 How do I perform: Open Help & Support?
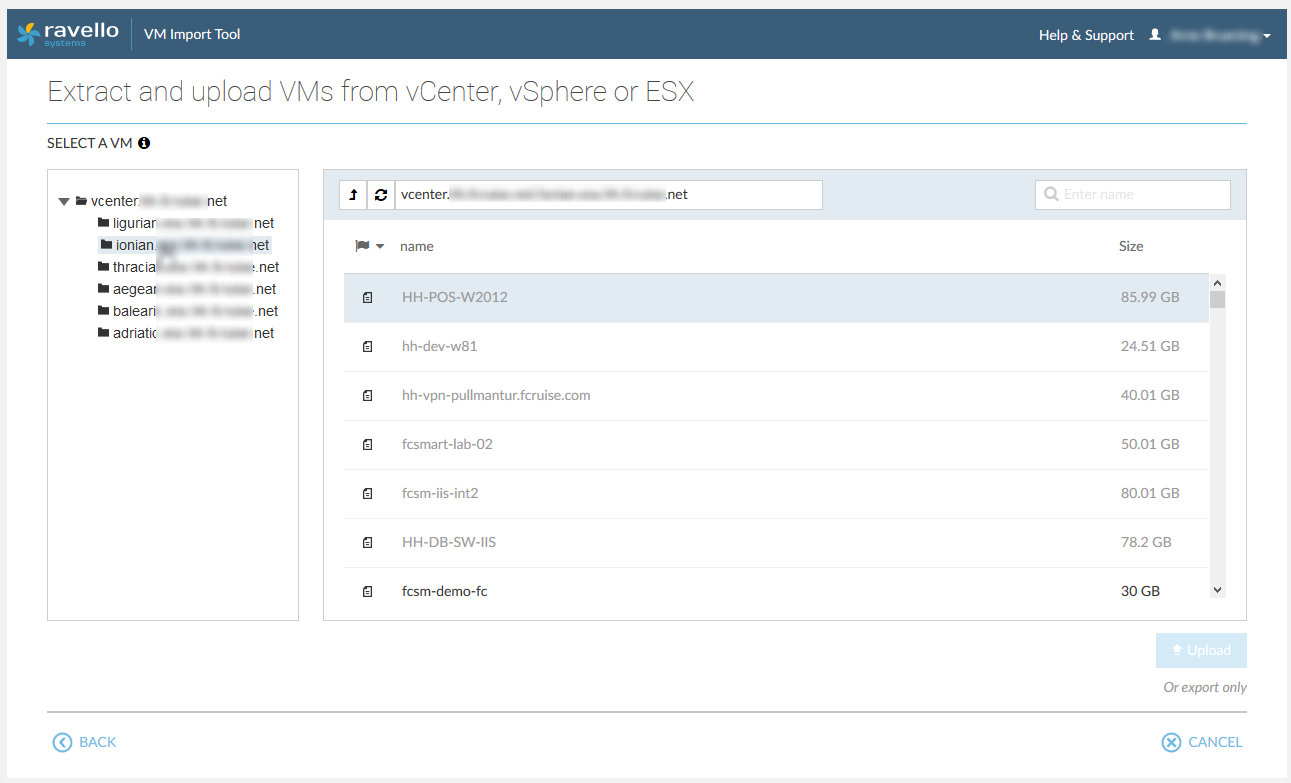click(x=1086, y=35)
